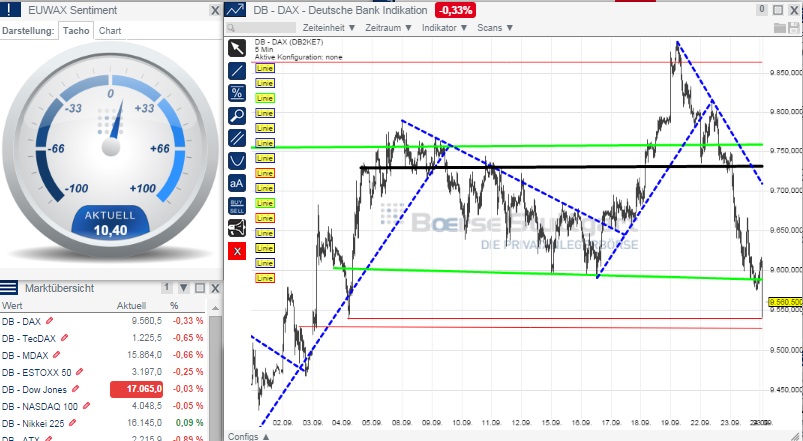This screenshot has width=803, height=441.
Task: Click the Wert column header
Action: [12, 305]
